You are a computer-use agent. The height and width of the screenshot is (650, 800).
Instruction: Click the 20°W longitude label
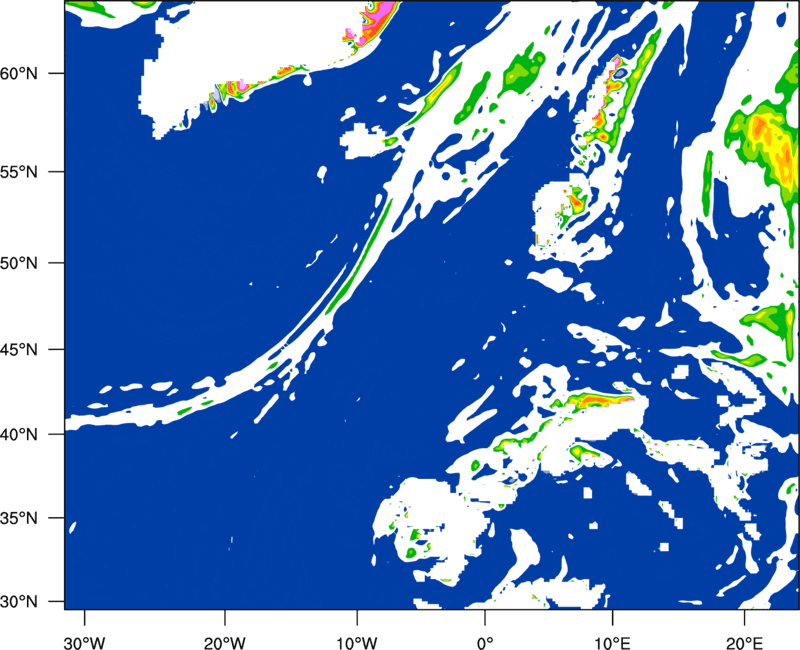point(225,642)
